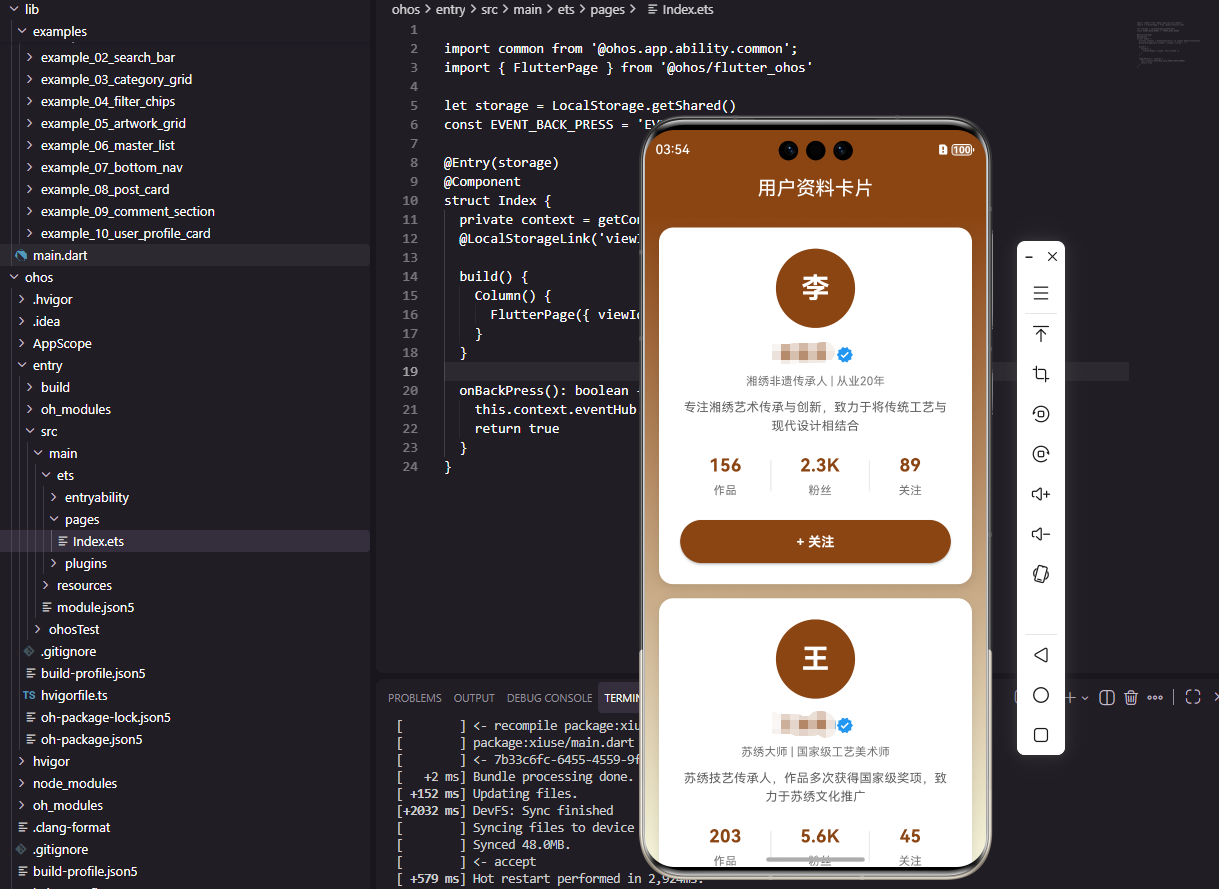Tap the emulator Back triangle button

coord(1041,655)
